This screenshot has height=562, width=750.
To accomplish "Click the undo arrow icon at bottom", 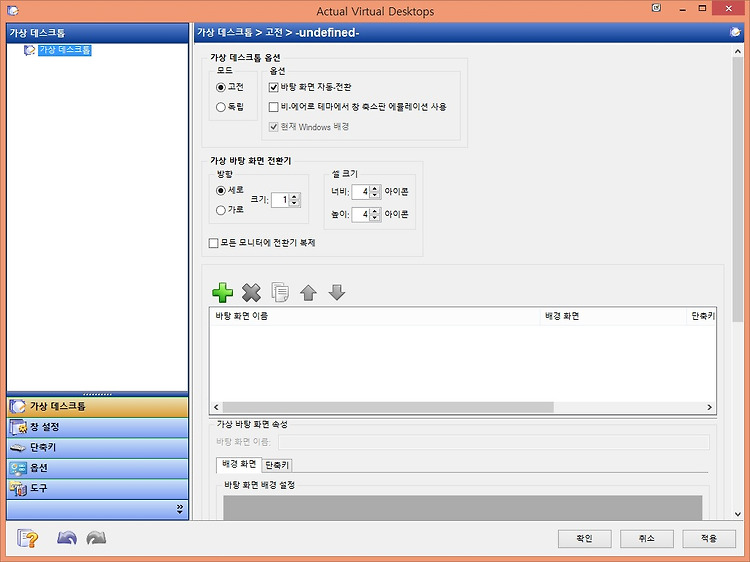I will click(67, 539).
